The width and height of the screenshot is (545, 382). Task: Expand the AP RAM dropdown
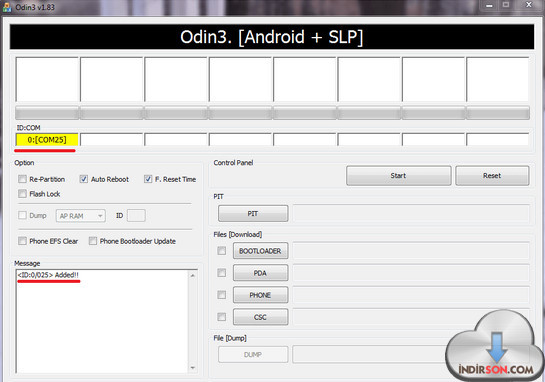coord(81,216)
